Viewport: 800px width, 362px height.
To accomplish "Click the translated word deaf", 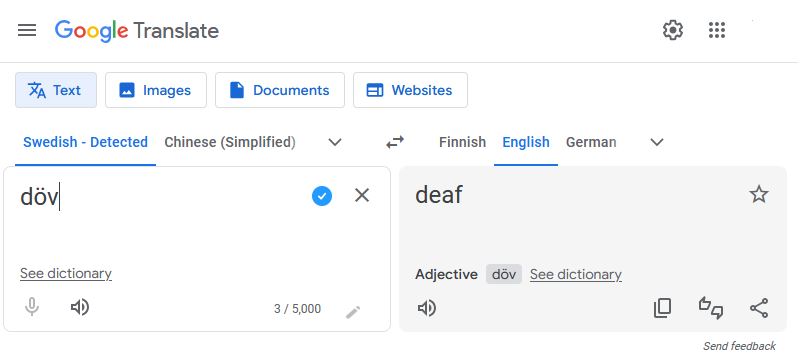I will point(439,195).
